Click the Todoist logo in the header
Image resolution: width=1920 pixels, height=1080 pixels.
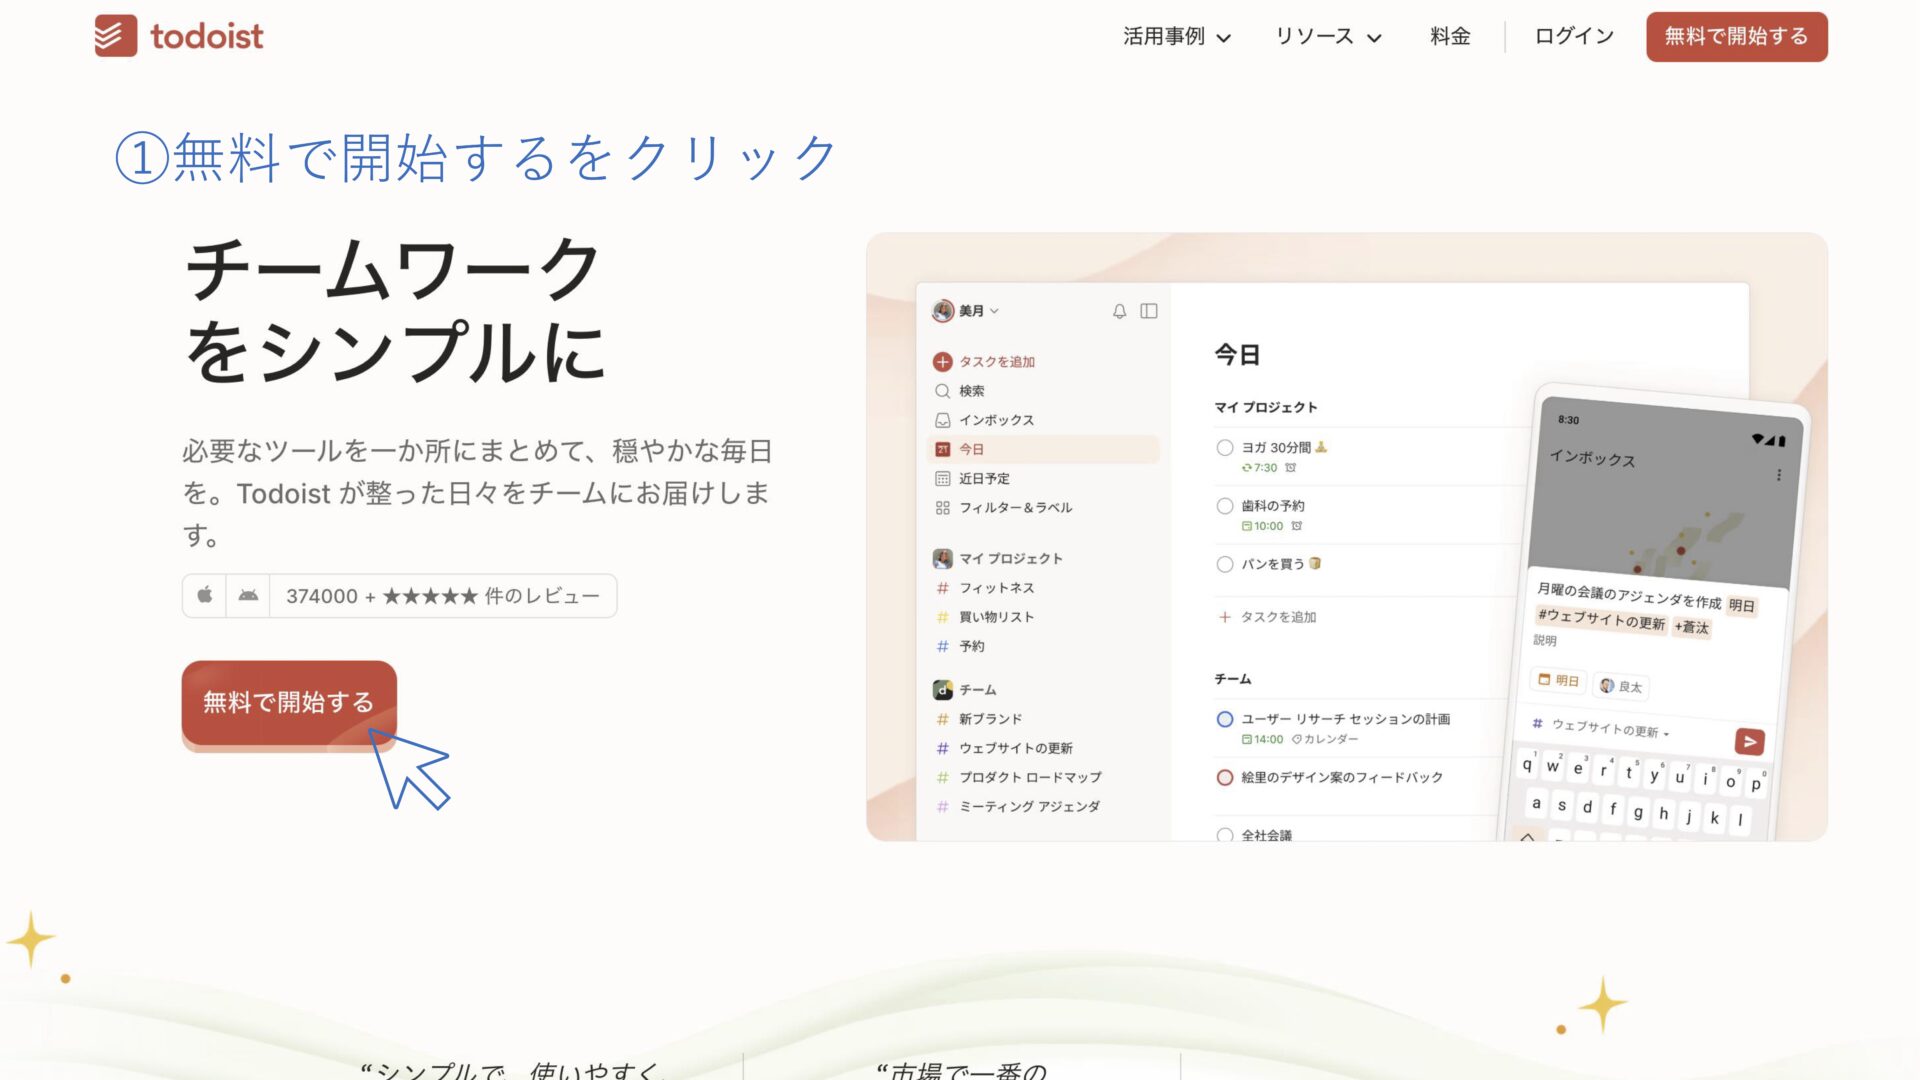179,36
